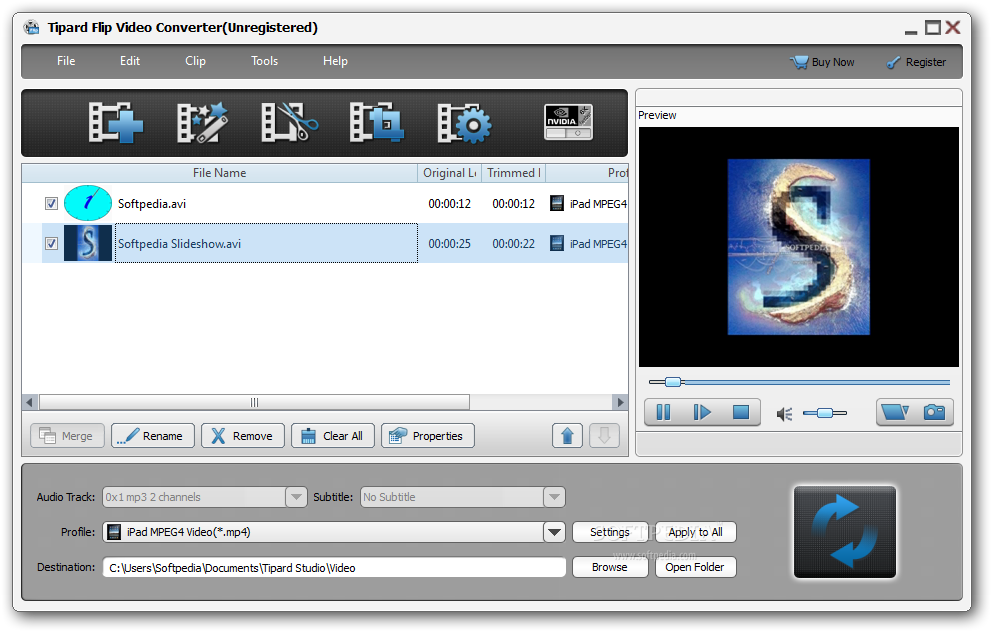
Task: Uncheck the Softpedia.avi checkbox
Action: (x=51, y=203)
